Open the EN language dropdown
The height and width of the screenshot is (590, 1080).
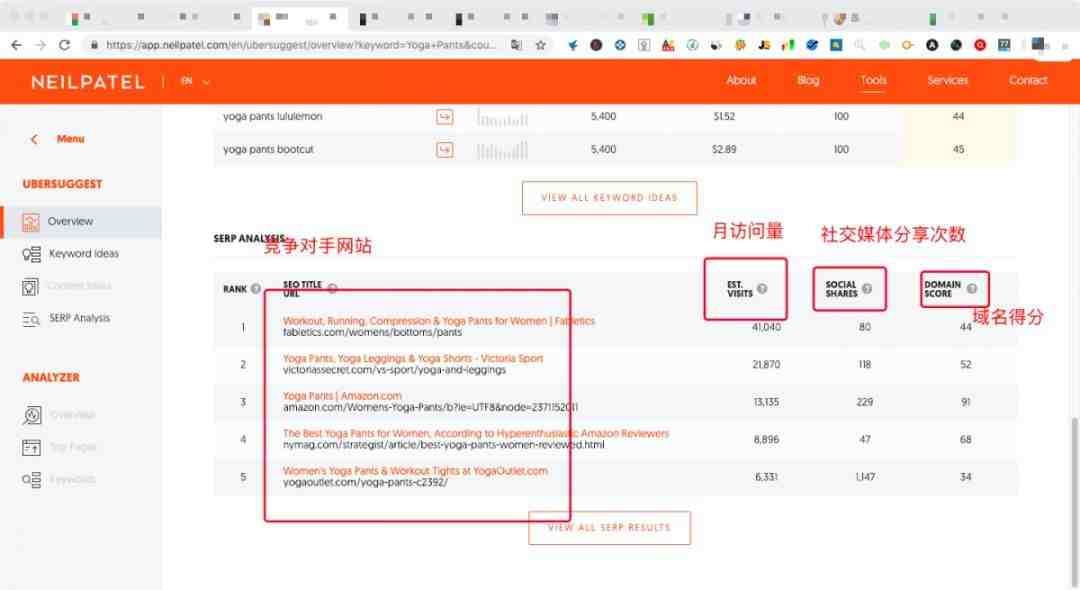tap(195, 81)
